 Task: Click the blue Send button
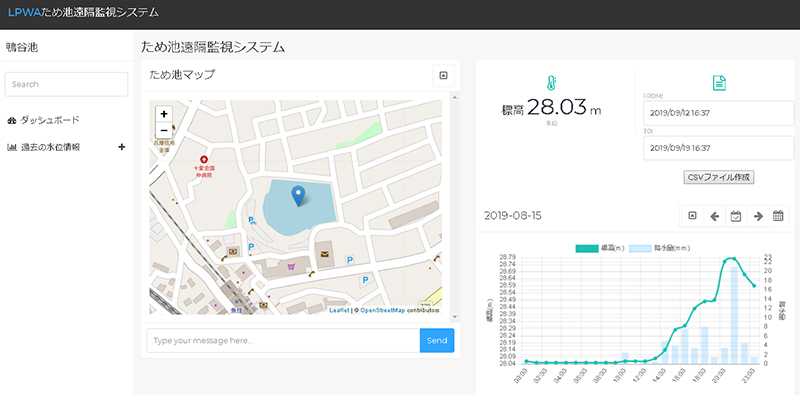tap(437, 340)
